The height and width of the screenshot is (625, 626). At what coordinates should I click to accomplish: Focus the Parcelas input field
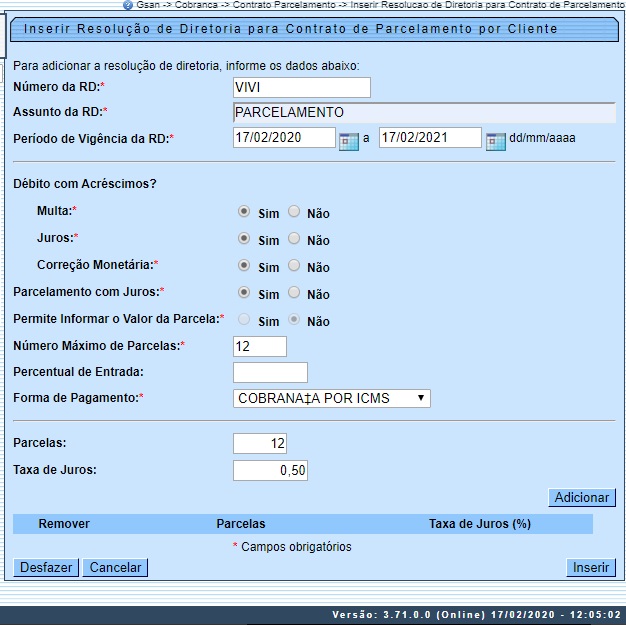coord(260,443)
